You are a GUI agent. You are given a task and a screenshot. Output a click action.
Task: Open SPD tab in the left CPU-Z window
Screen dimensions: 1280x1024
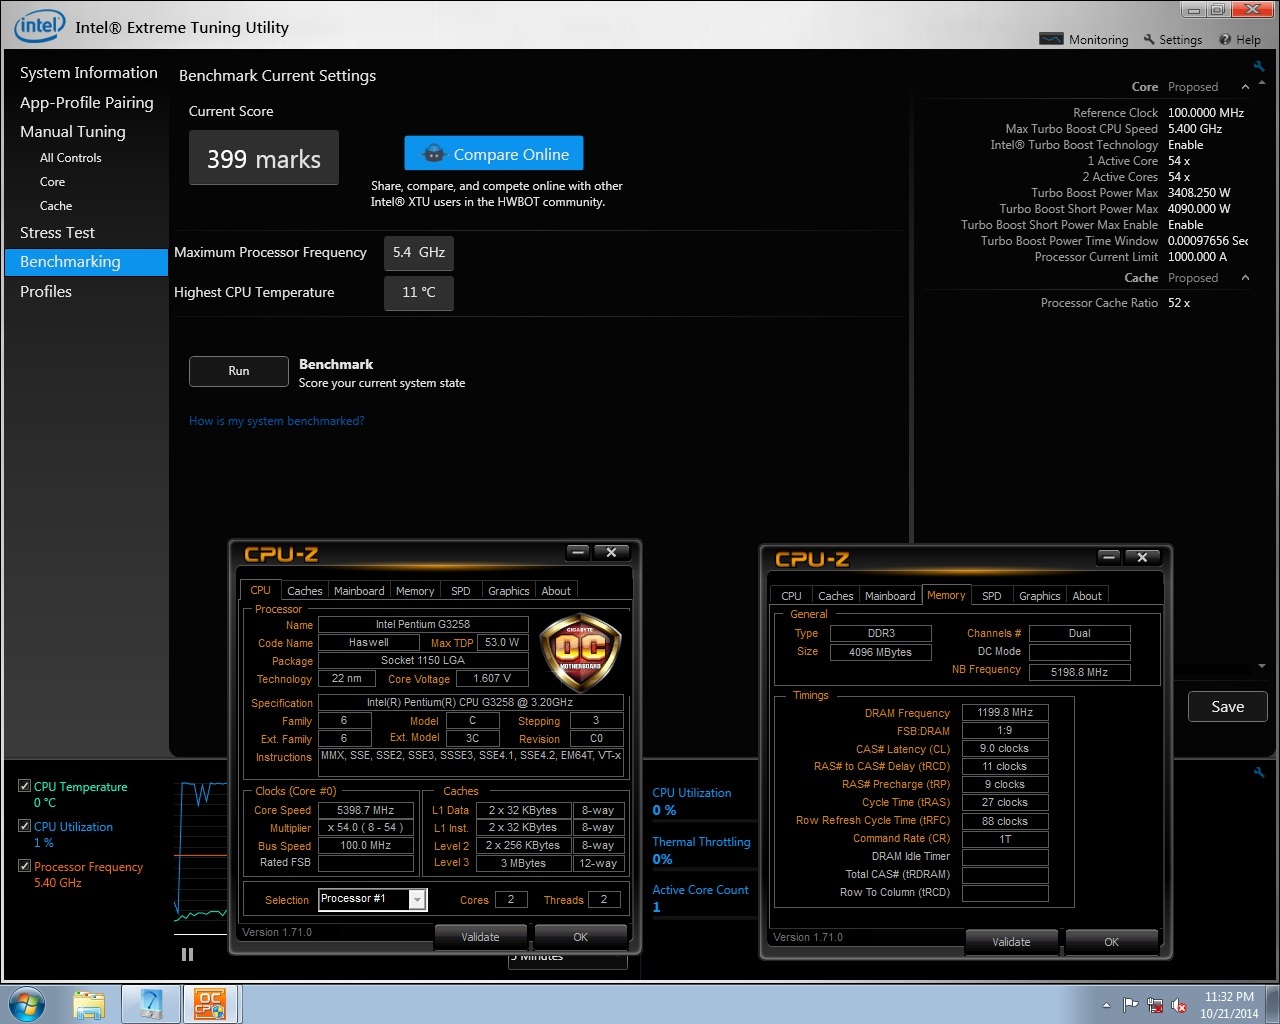click(x=461, y=591)
